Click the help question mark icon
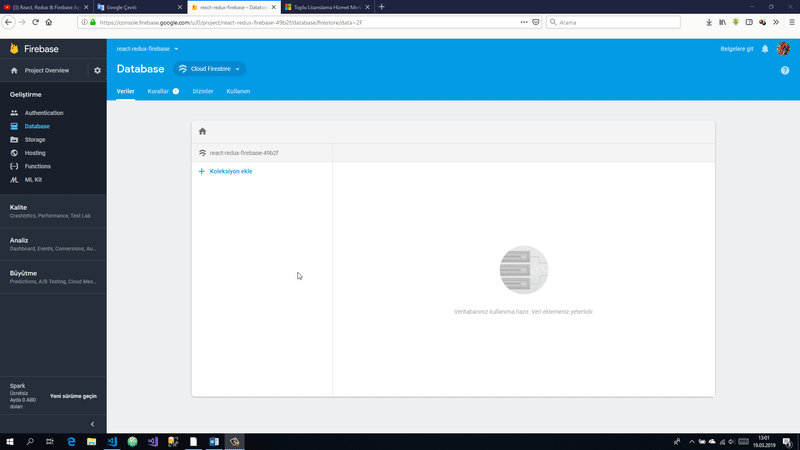This screenshot has height=450, width=800. (x=785, y=70)
